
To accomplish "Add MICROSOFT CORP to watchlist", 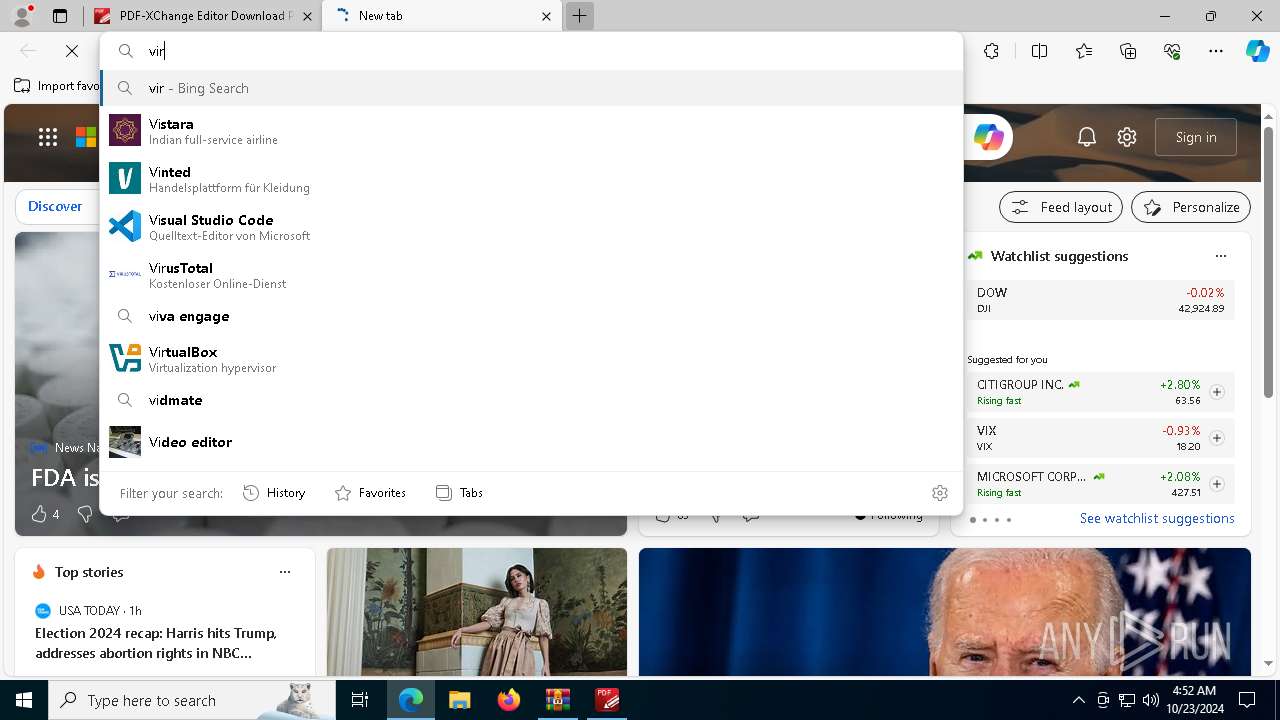I will pos(1217,484).
